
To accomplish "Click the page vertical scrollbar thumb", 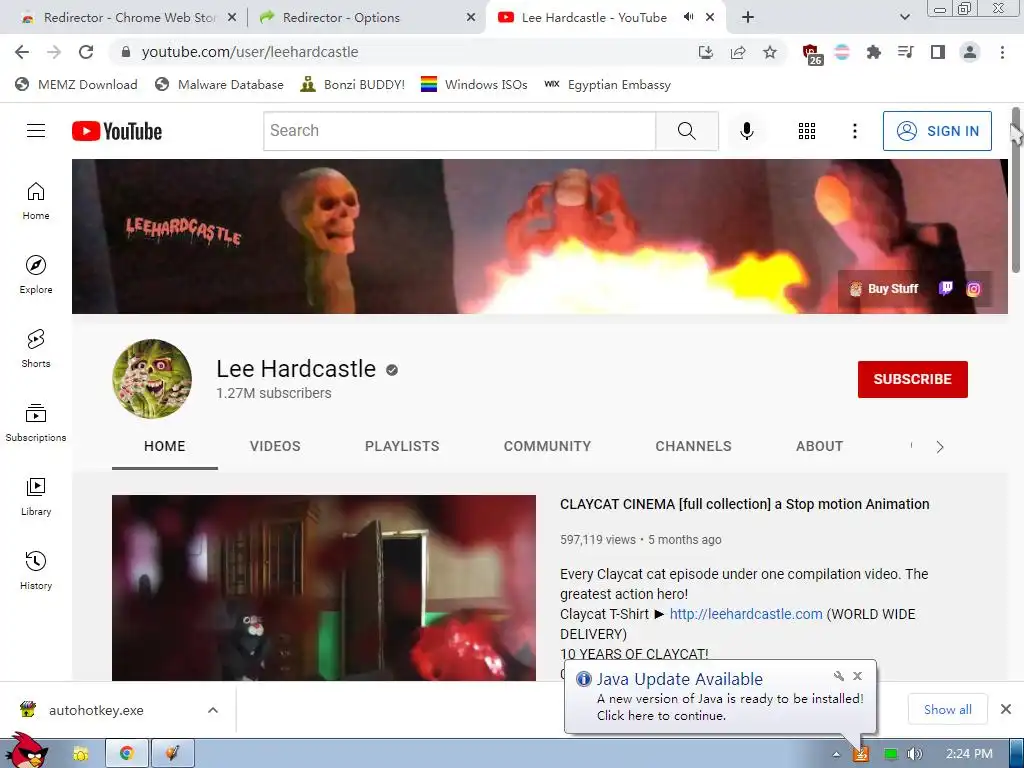I will click(x=1016, y=189).
